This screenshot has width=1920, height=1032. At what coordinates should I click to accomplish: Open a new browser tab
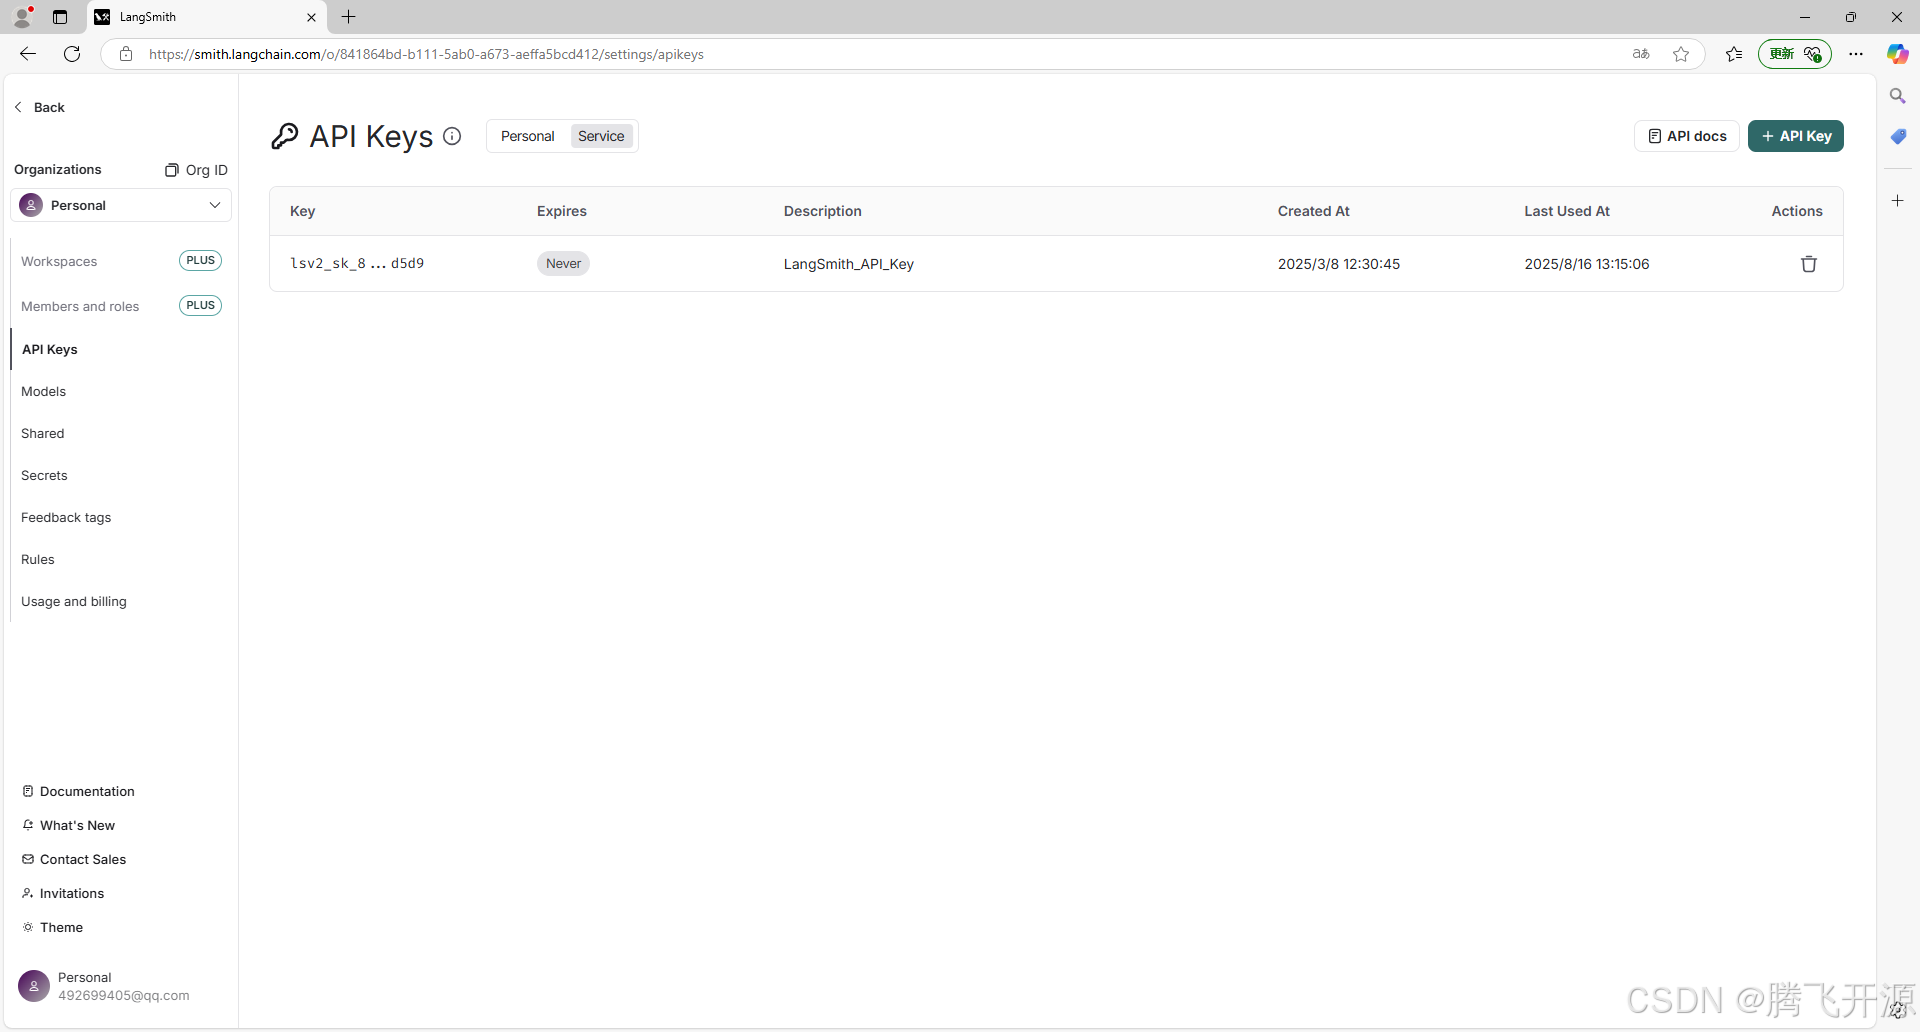pos(348,17)
